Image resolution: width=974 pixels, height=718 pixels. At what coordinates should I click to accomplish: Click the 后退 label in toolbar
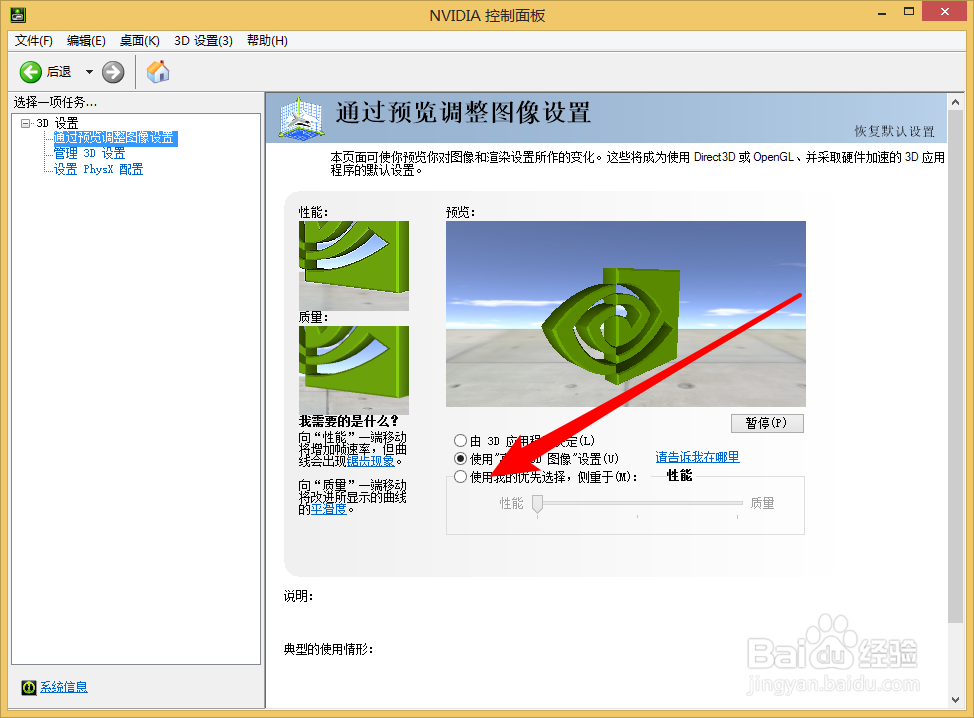coord(59,72)
